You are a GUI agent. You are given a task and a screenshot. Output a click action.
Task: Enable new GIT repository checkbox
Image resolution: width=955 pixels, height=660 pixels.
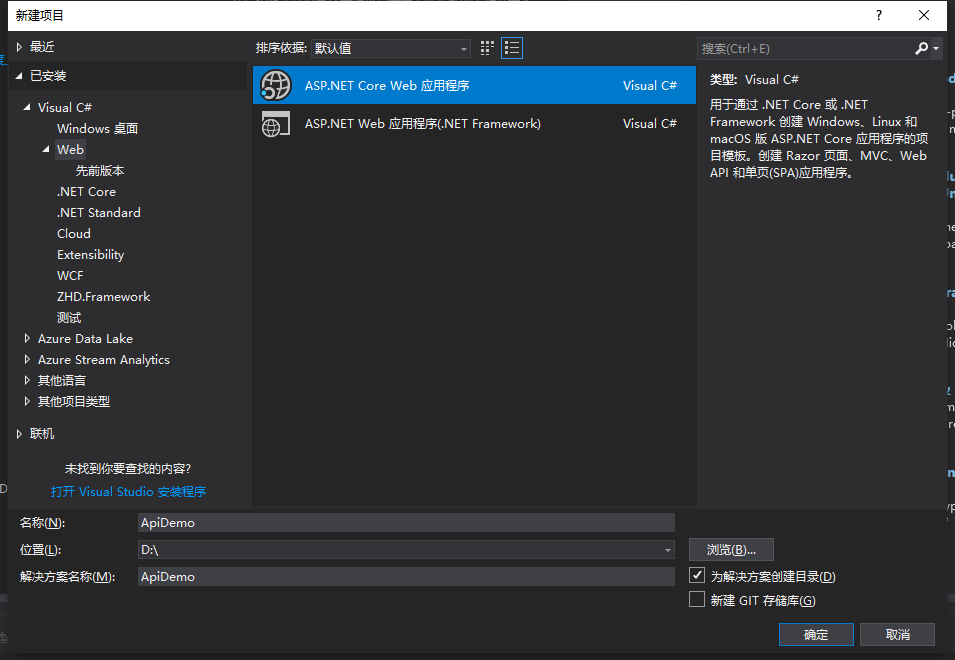697,599
